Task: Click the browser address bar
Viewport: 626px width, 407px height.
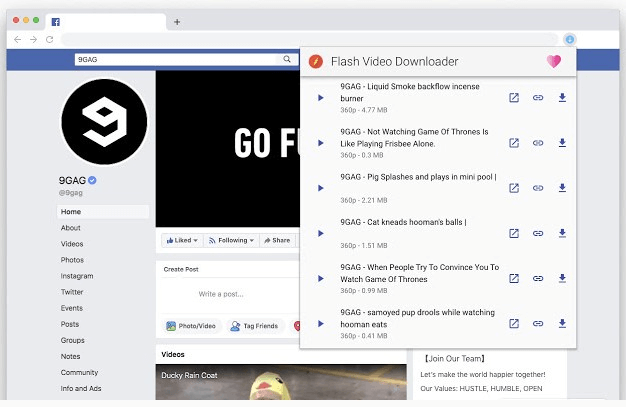Action: [x=309, y=39]
